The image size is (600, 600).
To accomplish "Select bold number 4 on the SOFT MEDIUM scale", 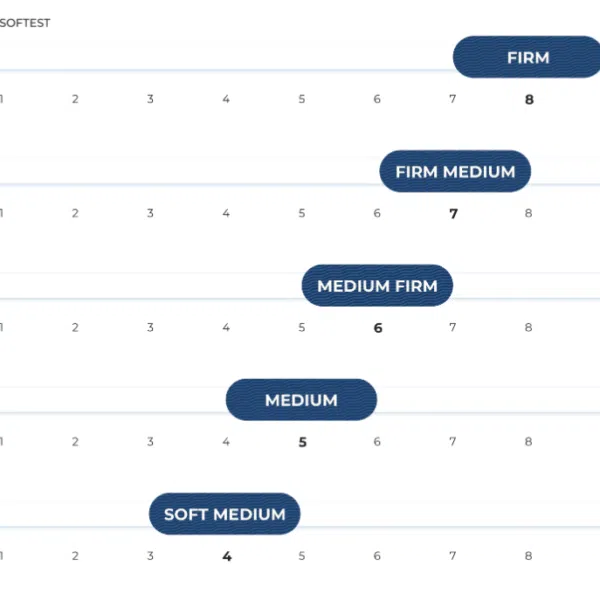I will [227, 556].
